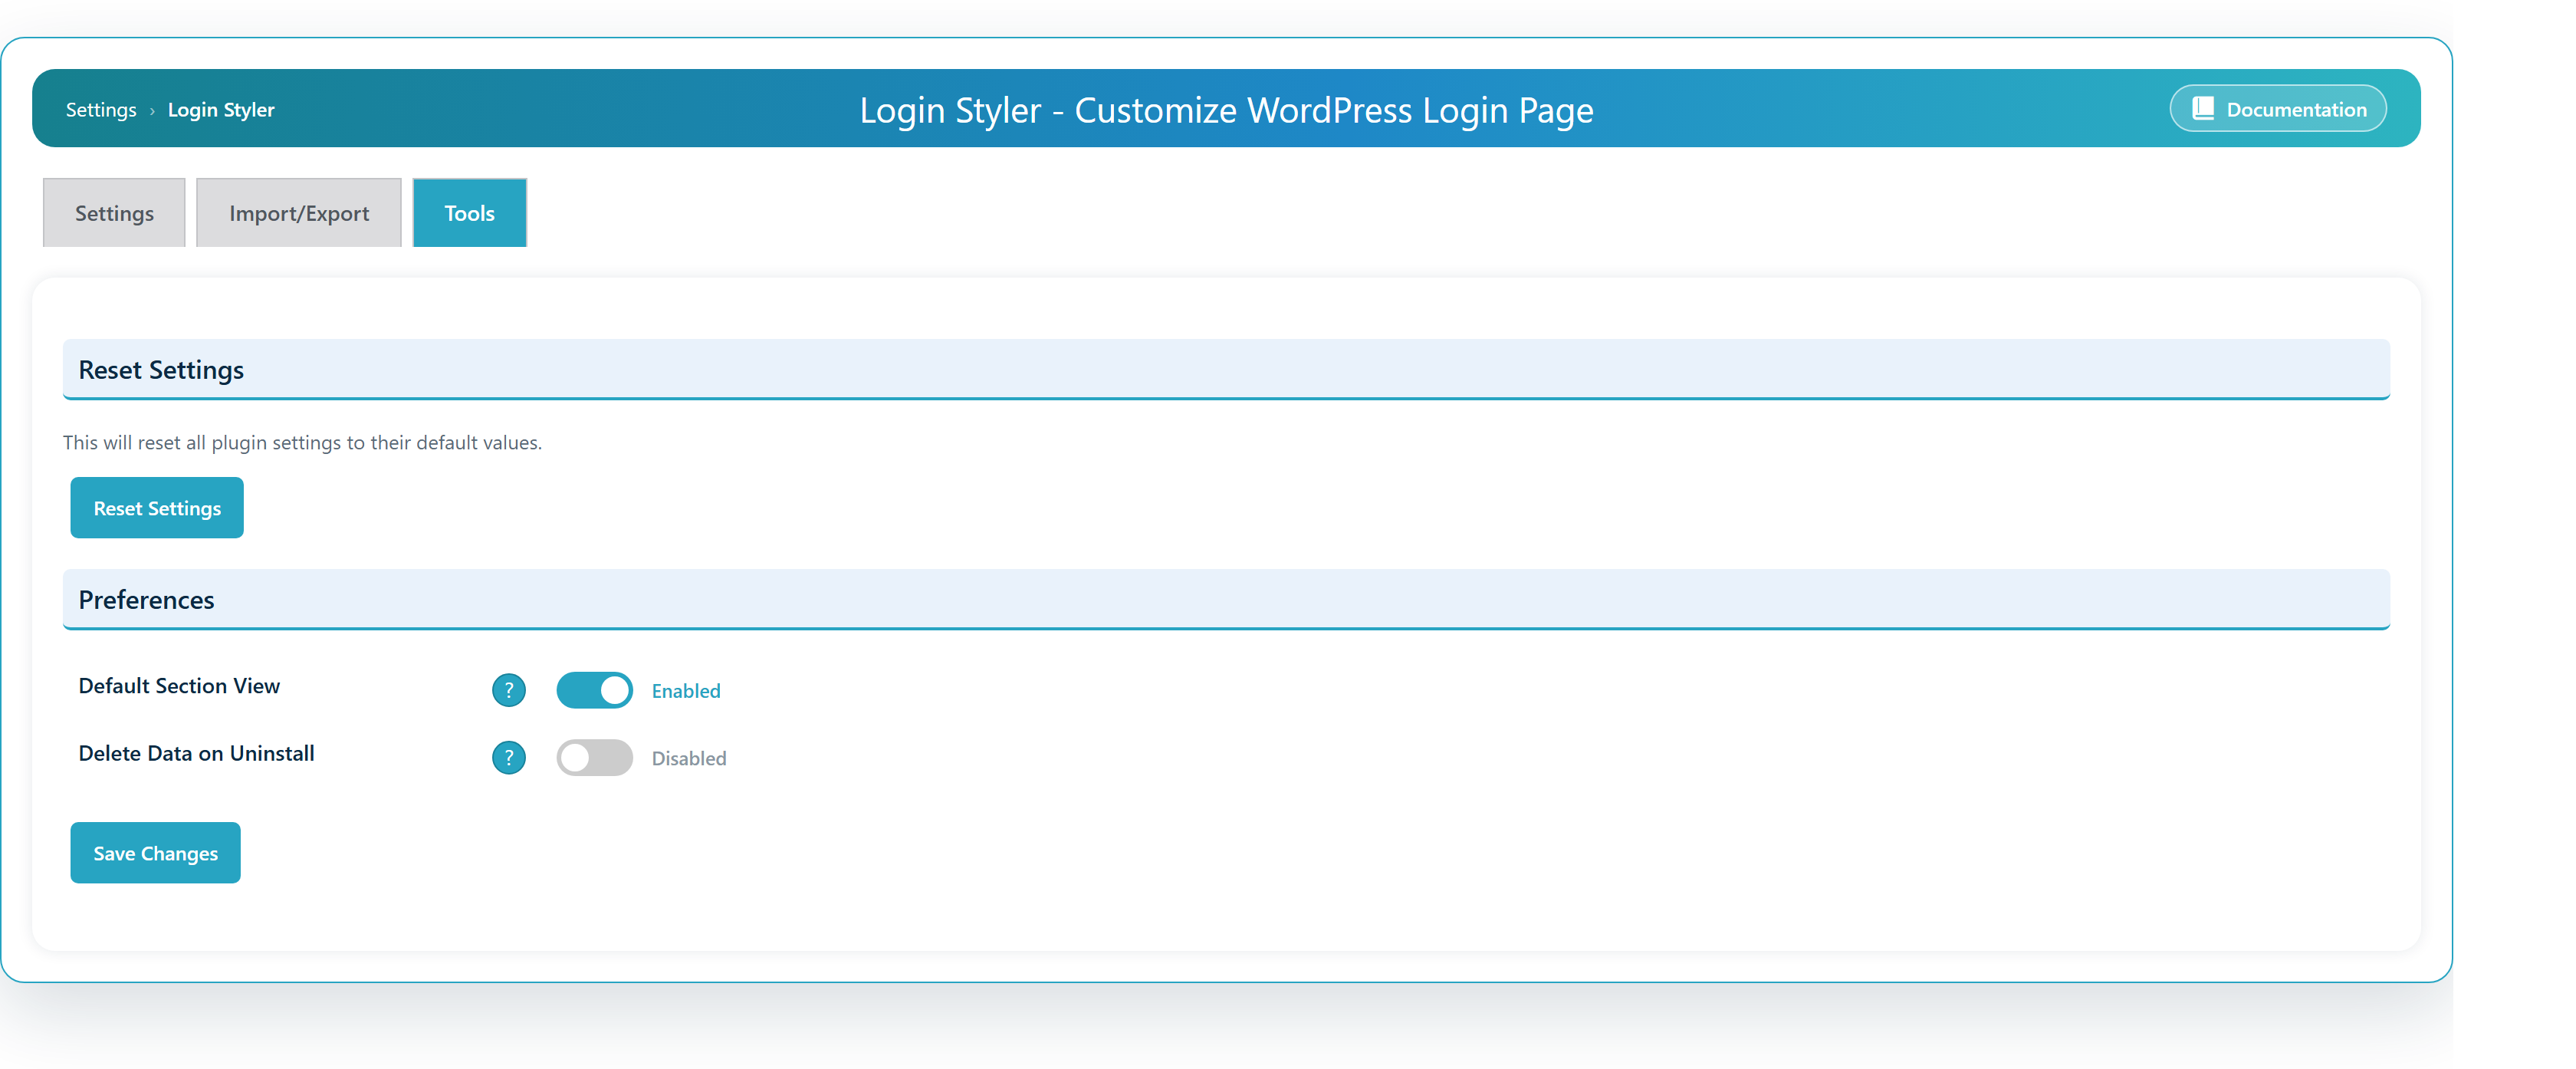Click the Reset Settings button

[157, 508]
